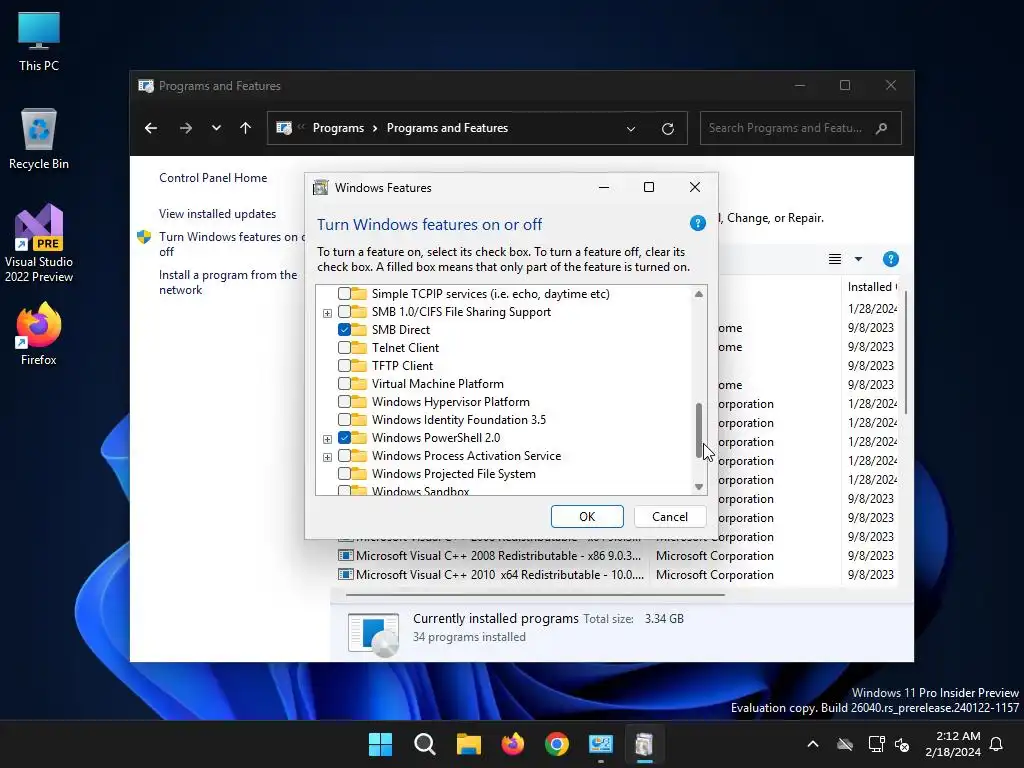
Task: Open the notification bell in system tray
Action: (x=997, y=744)
